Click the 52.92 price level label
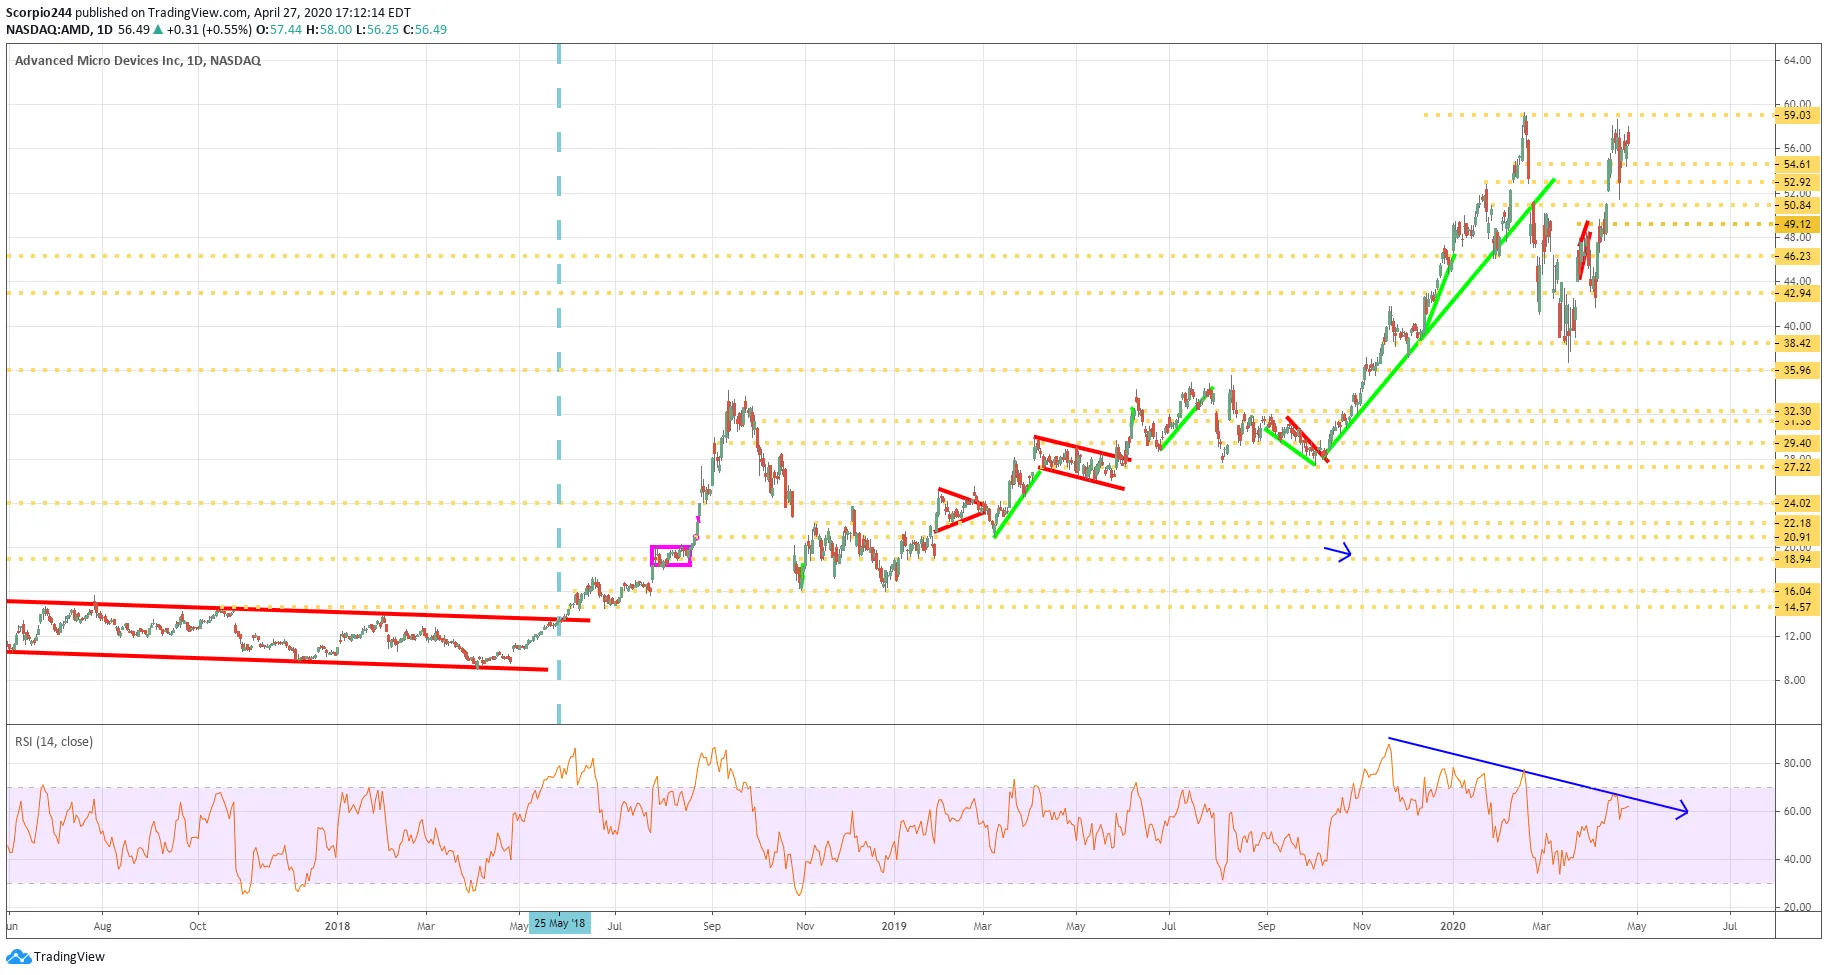 [x=1797, y=182]
